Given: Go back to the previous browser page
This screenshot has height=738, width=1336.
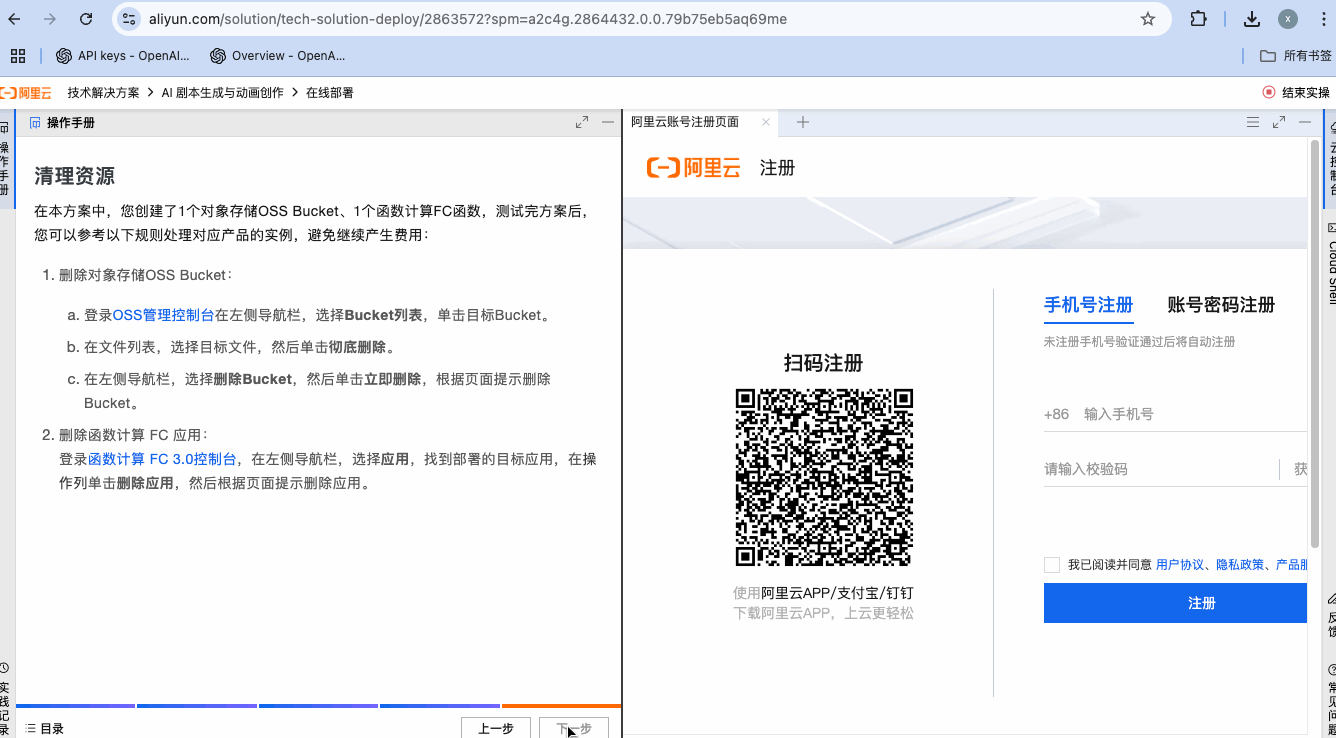Looking at the screenshot, I should (15, 19).
